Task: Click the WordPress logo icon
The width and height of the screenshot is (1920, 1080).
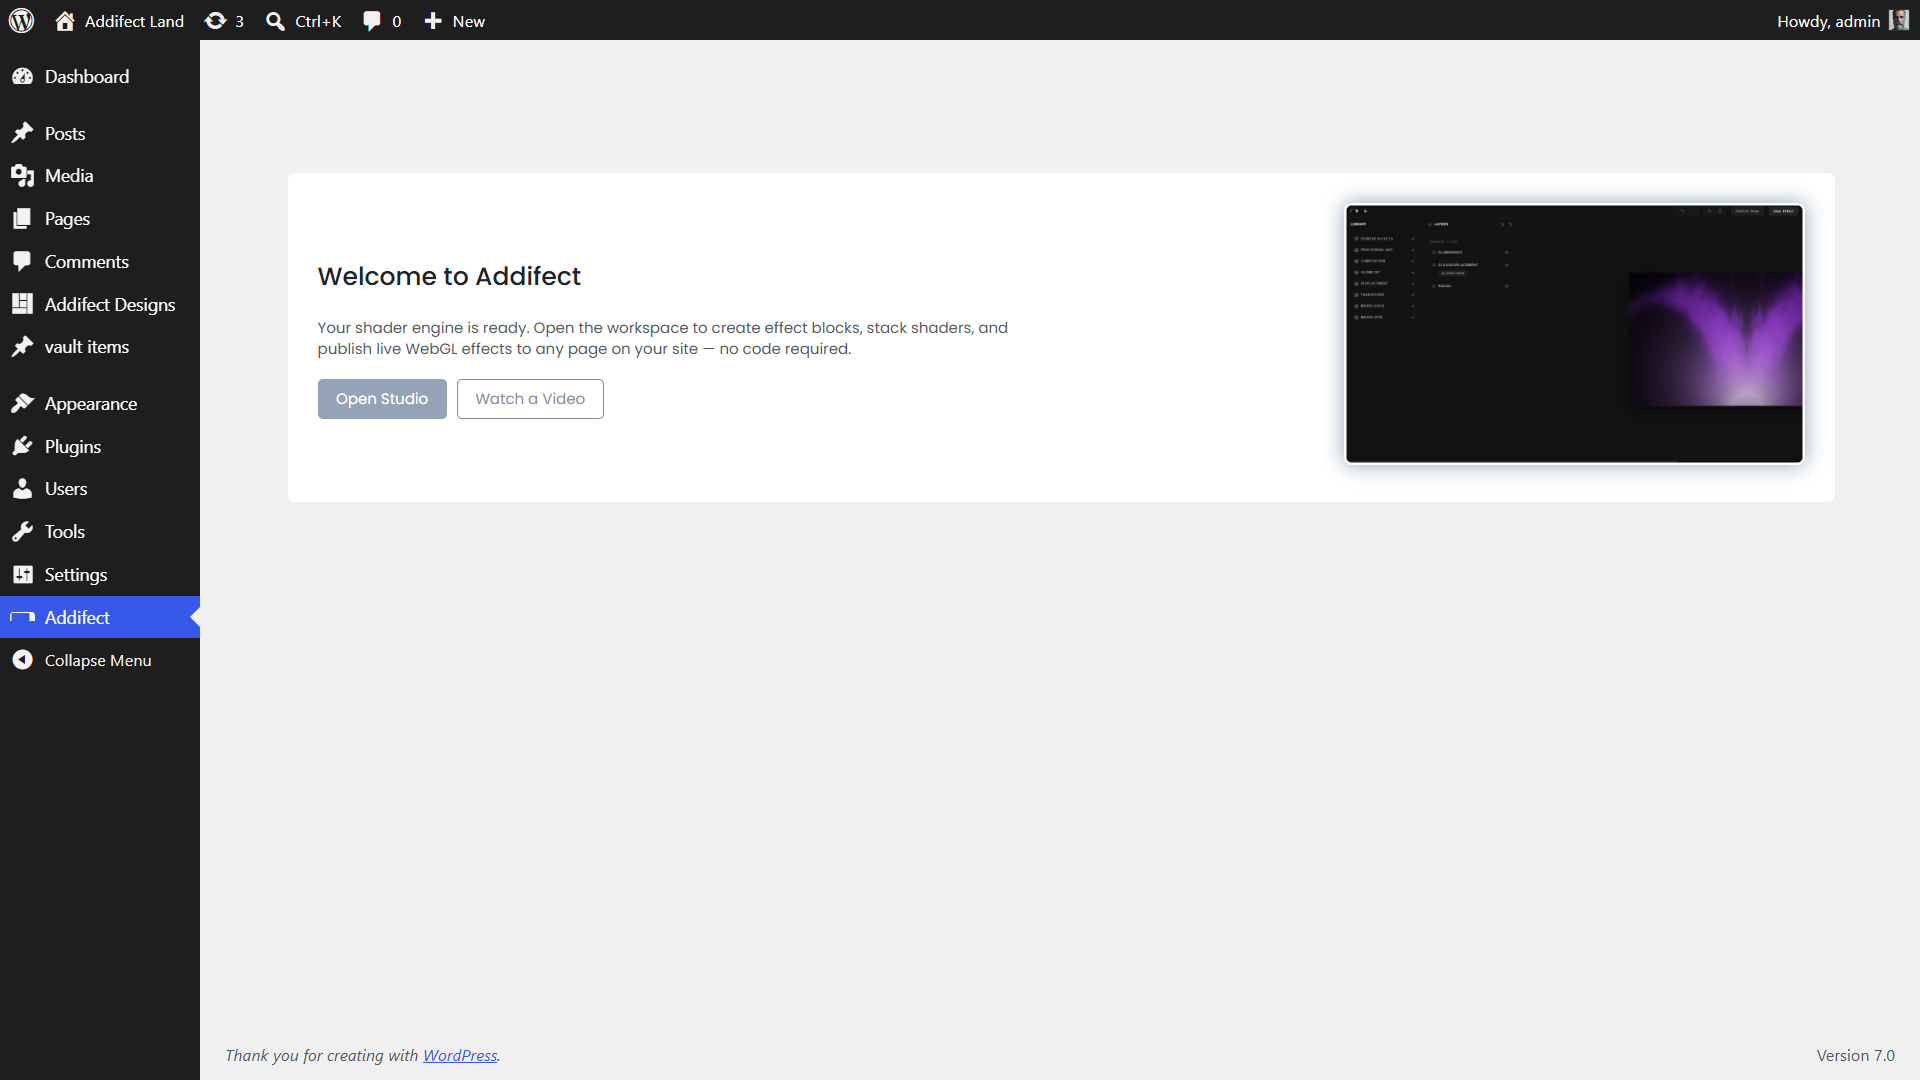Action: [21, 20]
